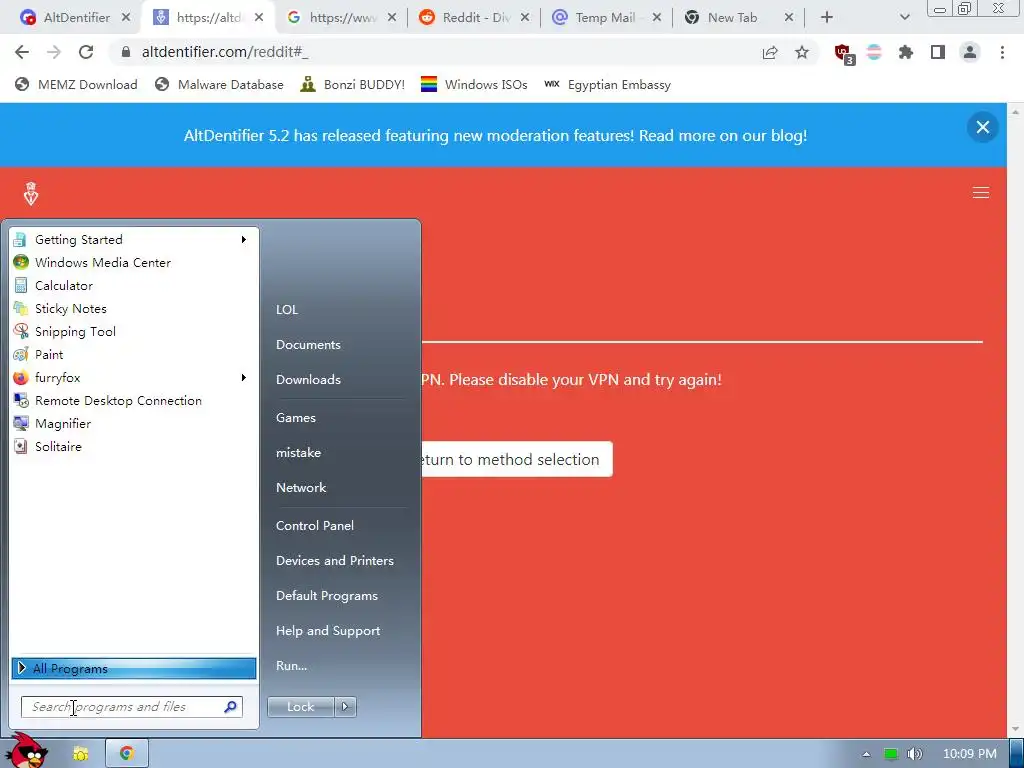Screen dimensions: 1024x768
Task: Toggle the browser side panel icon
Action: point(938,52)
